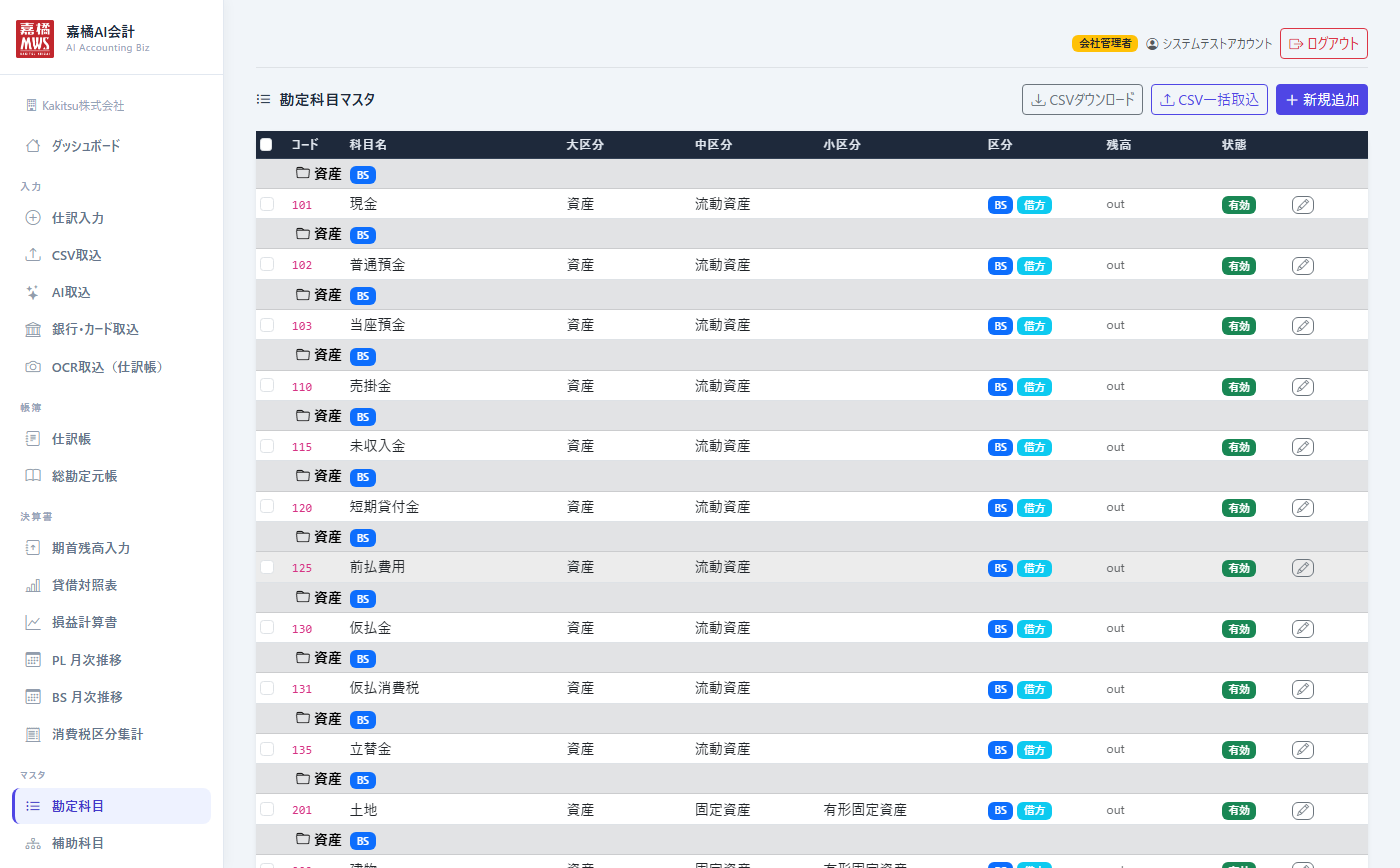The width and height of the screenshot is (1400, 868).
Task: Click the 残高 column header
Action: coord(1118,145)
